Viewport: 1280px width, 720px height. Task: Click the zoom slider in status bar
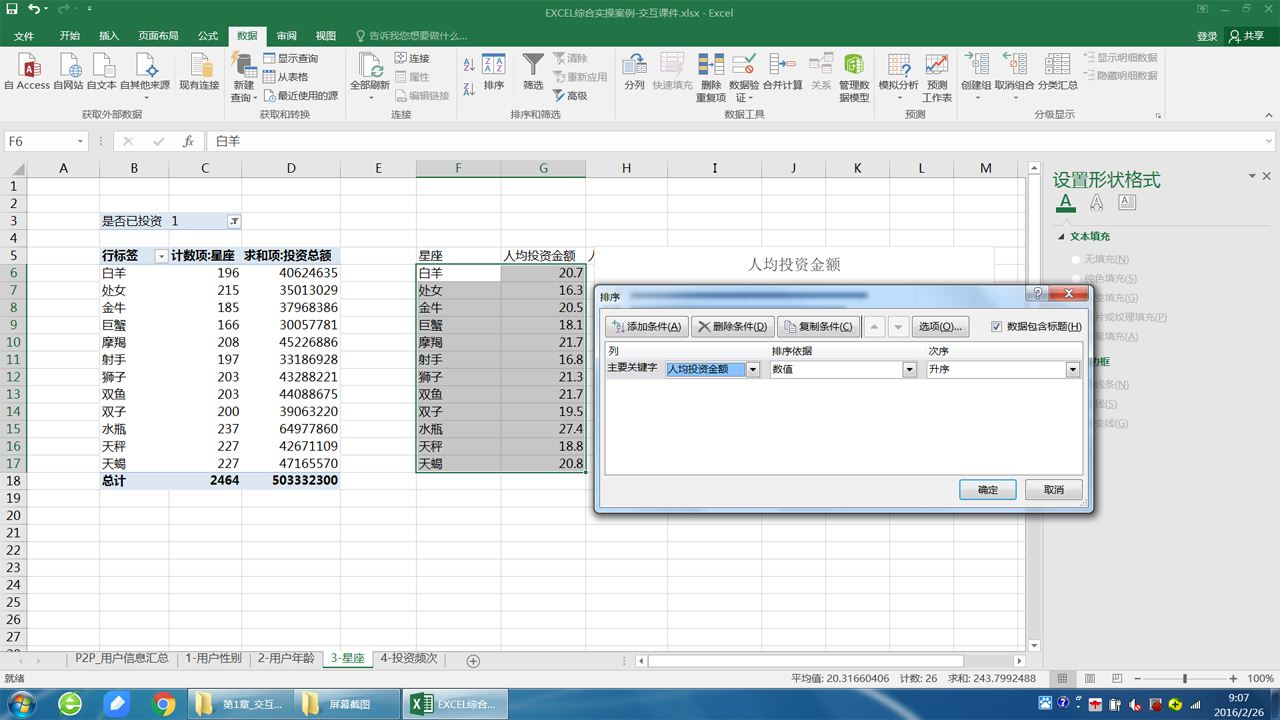tap(1184, 679)
